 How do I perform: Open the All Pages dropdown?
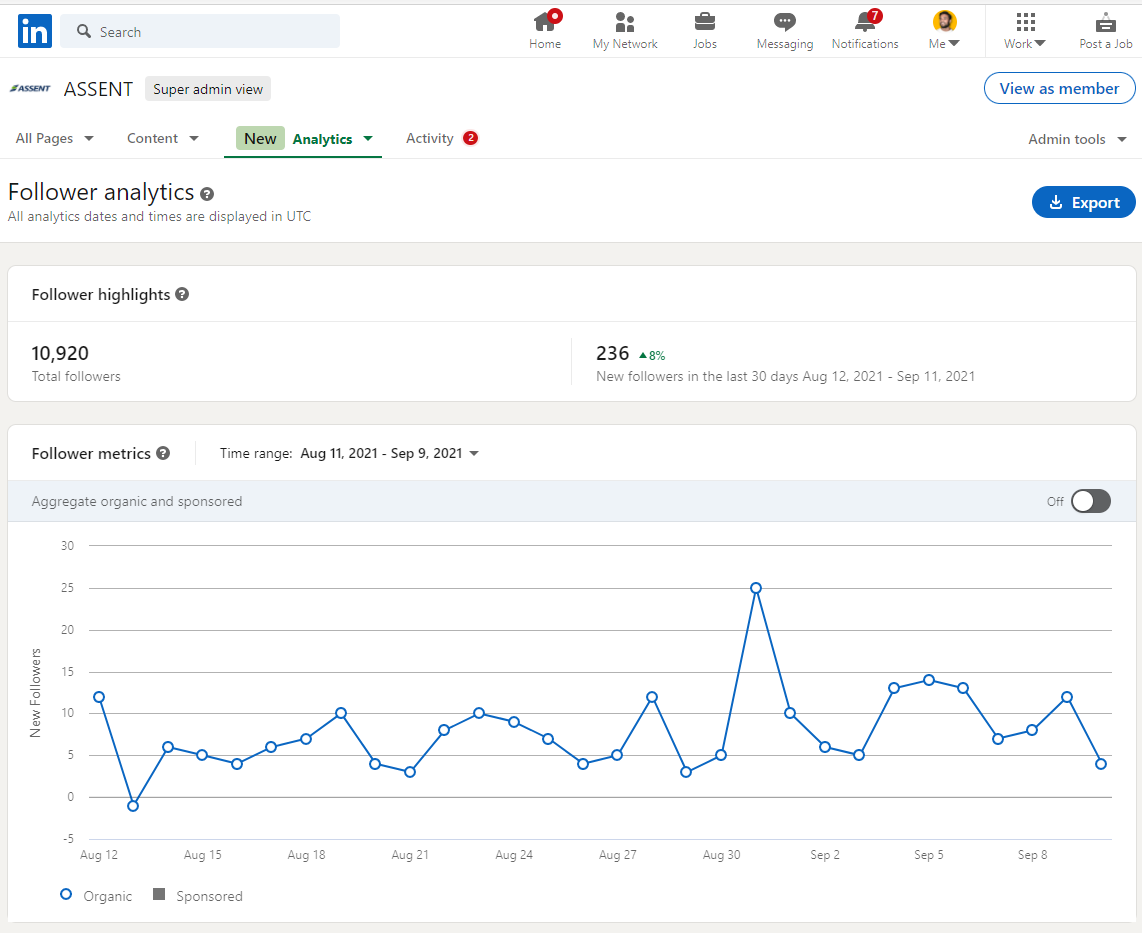point(54,138)
